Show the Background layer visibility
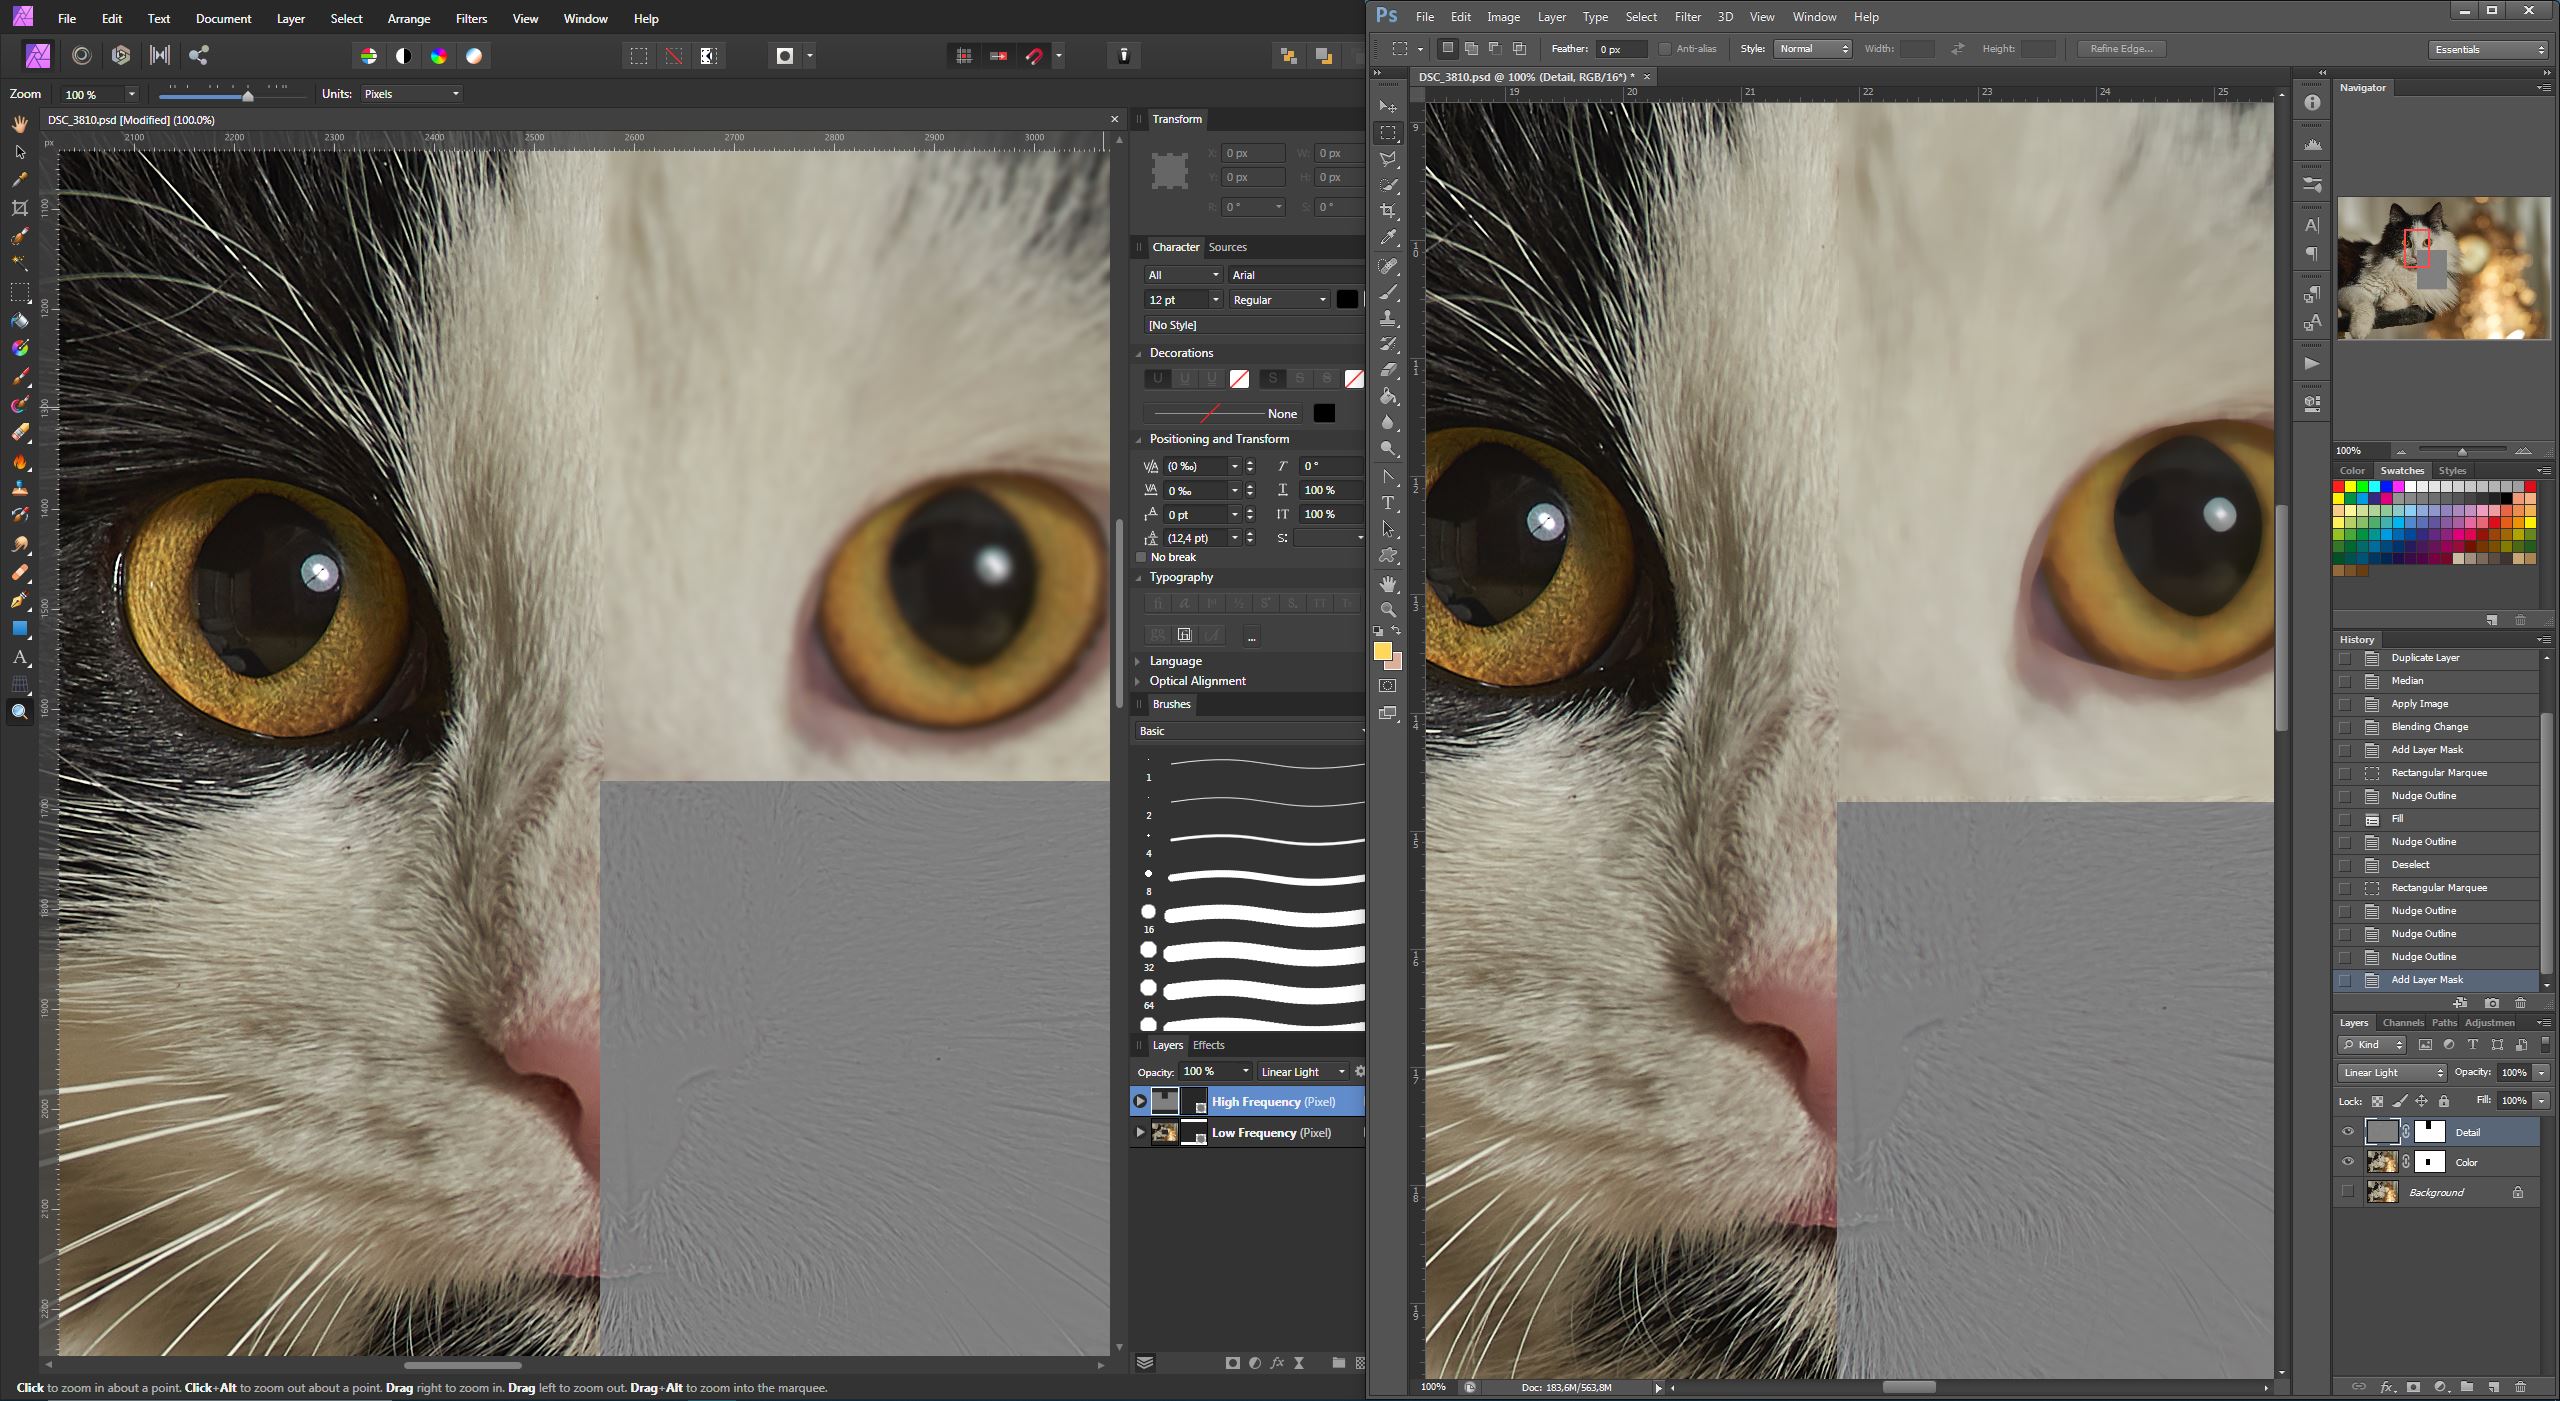 point(2347,1192)
